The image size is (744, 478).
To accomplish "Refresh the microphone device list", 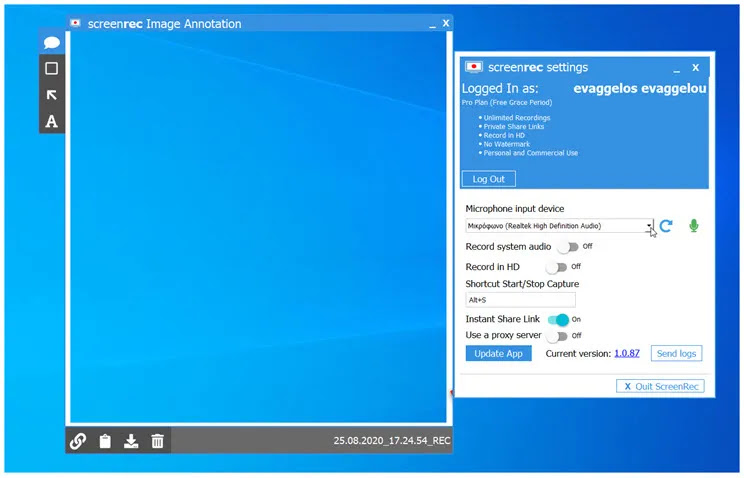I will point(666,226).
